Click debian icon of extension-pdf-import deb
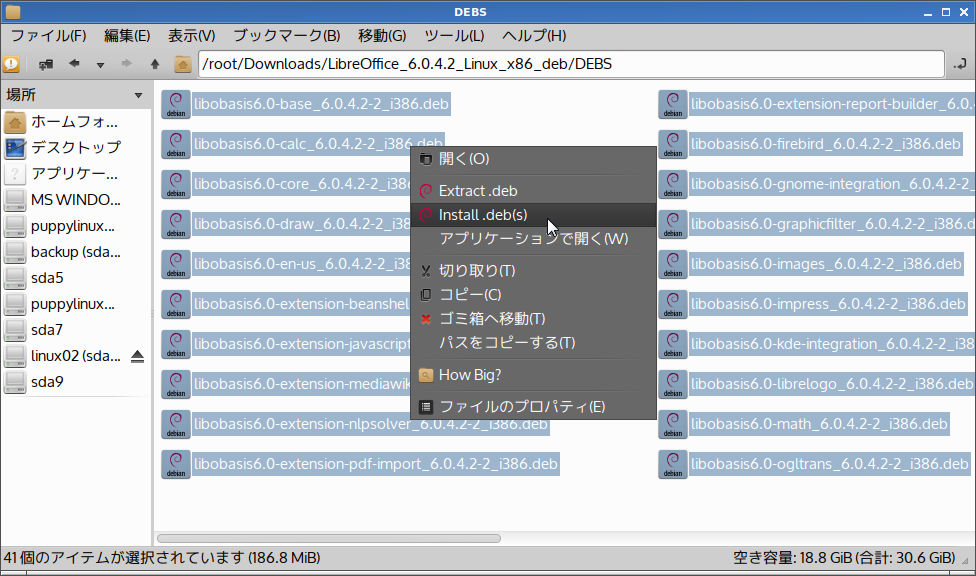The height and width of the screenshot is (576, 976). point(176,464)
